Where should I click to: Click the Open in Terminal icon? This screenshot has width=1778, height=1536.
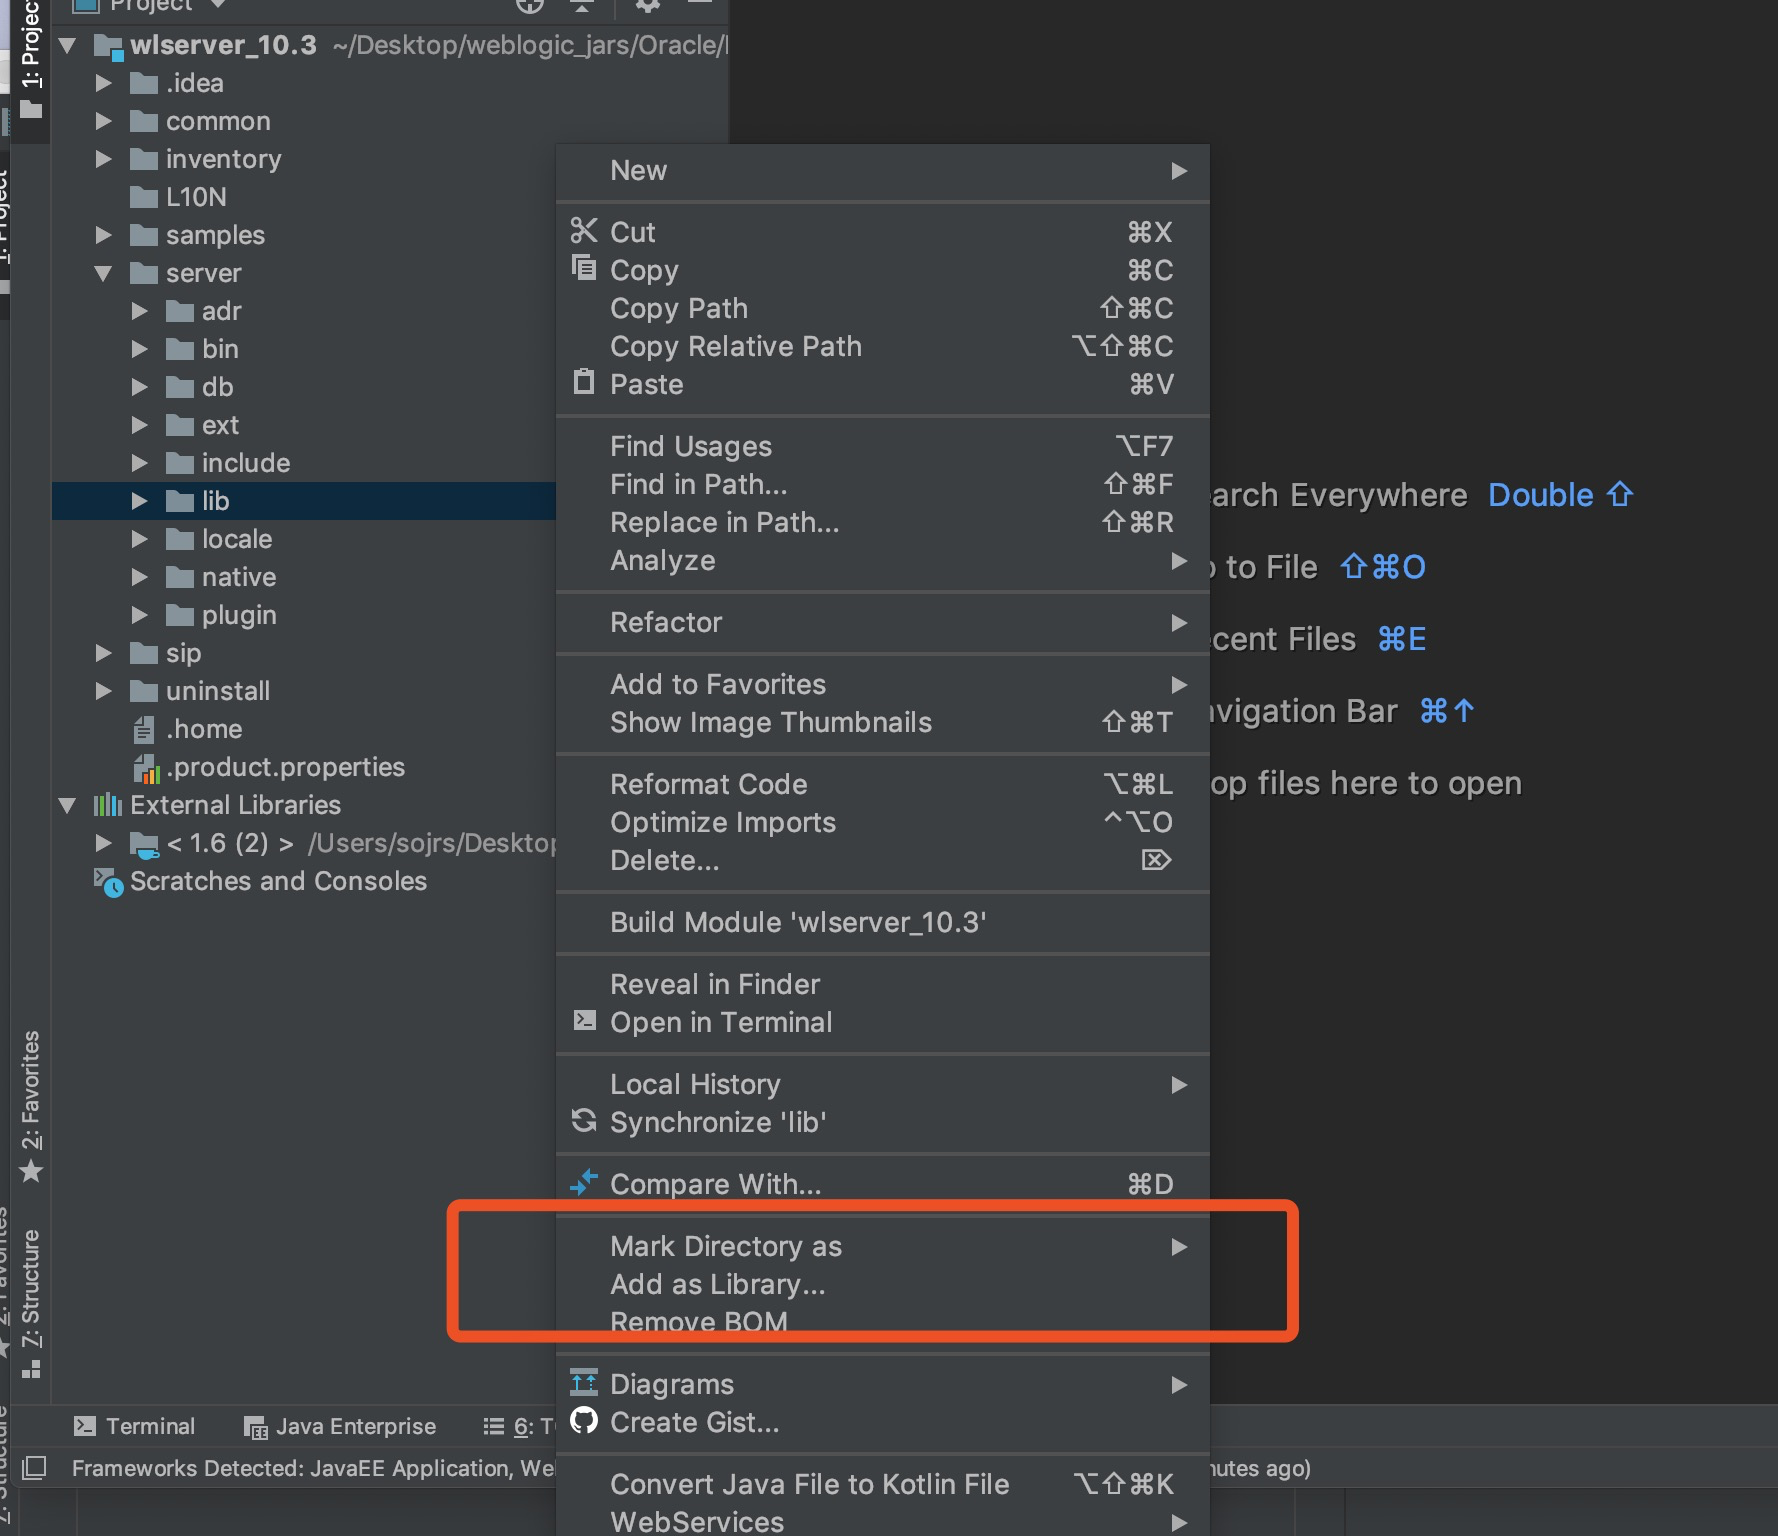tap(584, 1020)
